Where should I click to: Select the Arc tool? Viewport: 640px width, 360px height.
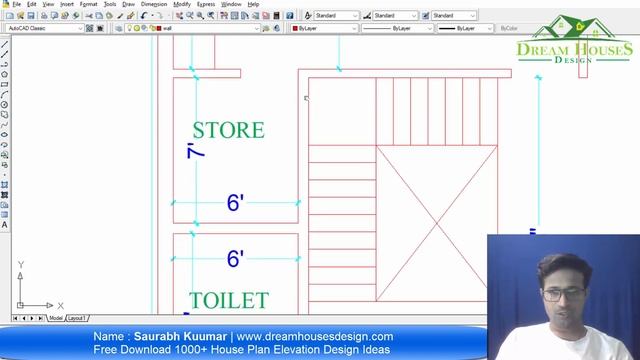tap(4, 94)
